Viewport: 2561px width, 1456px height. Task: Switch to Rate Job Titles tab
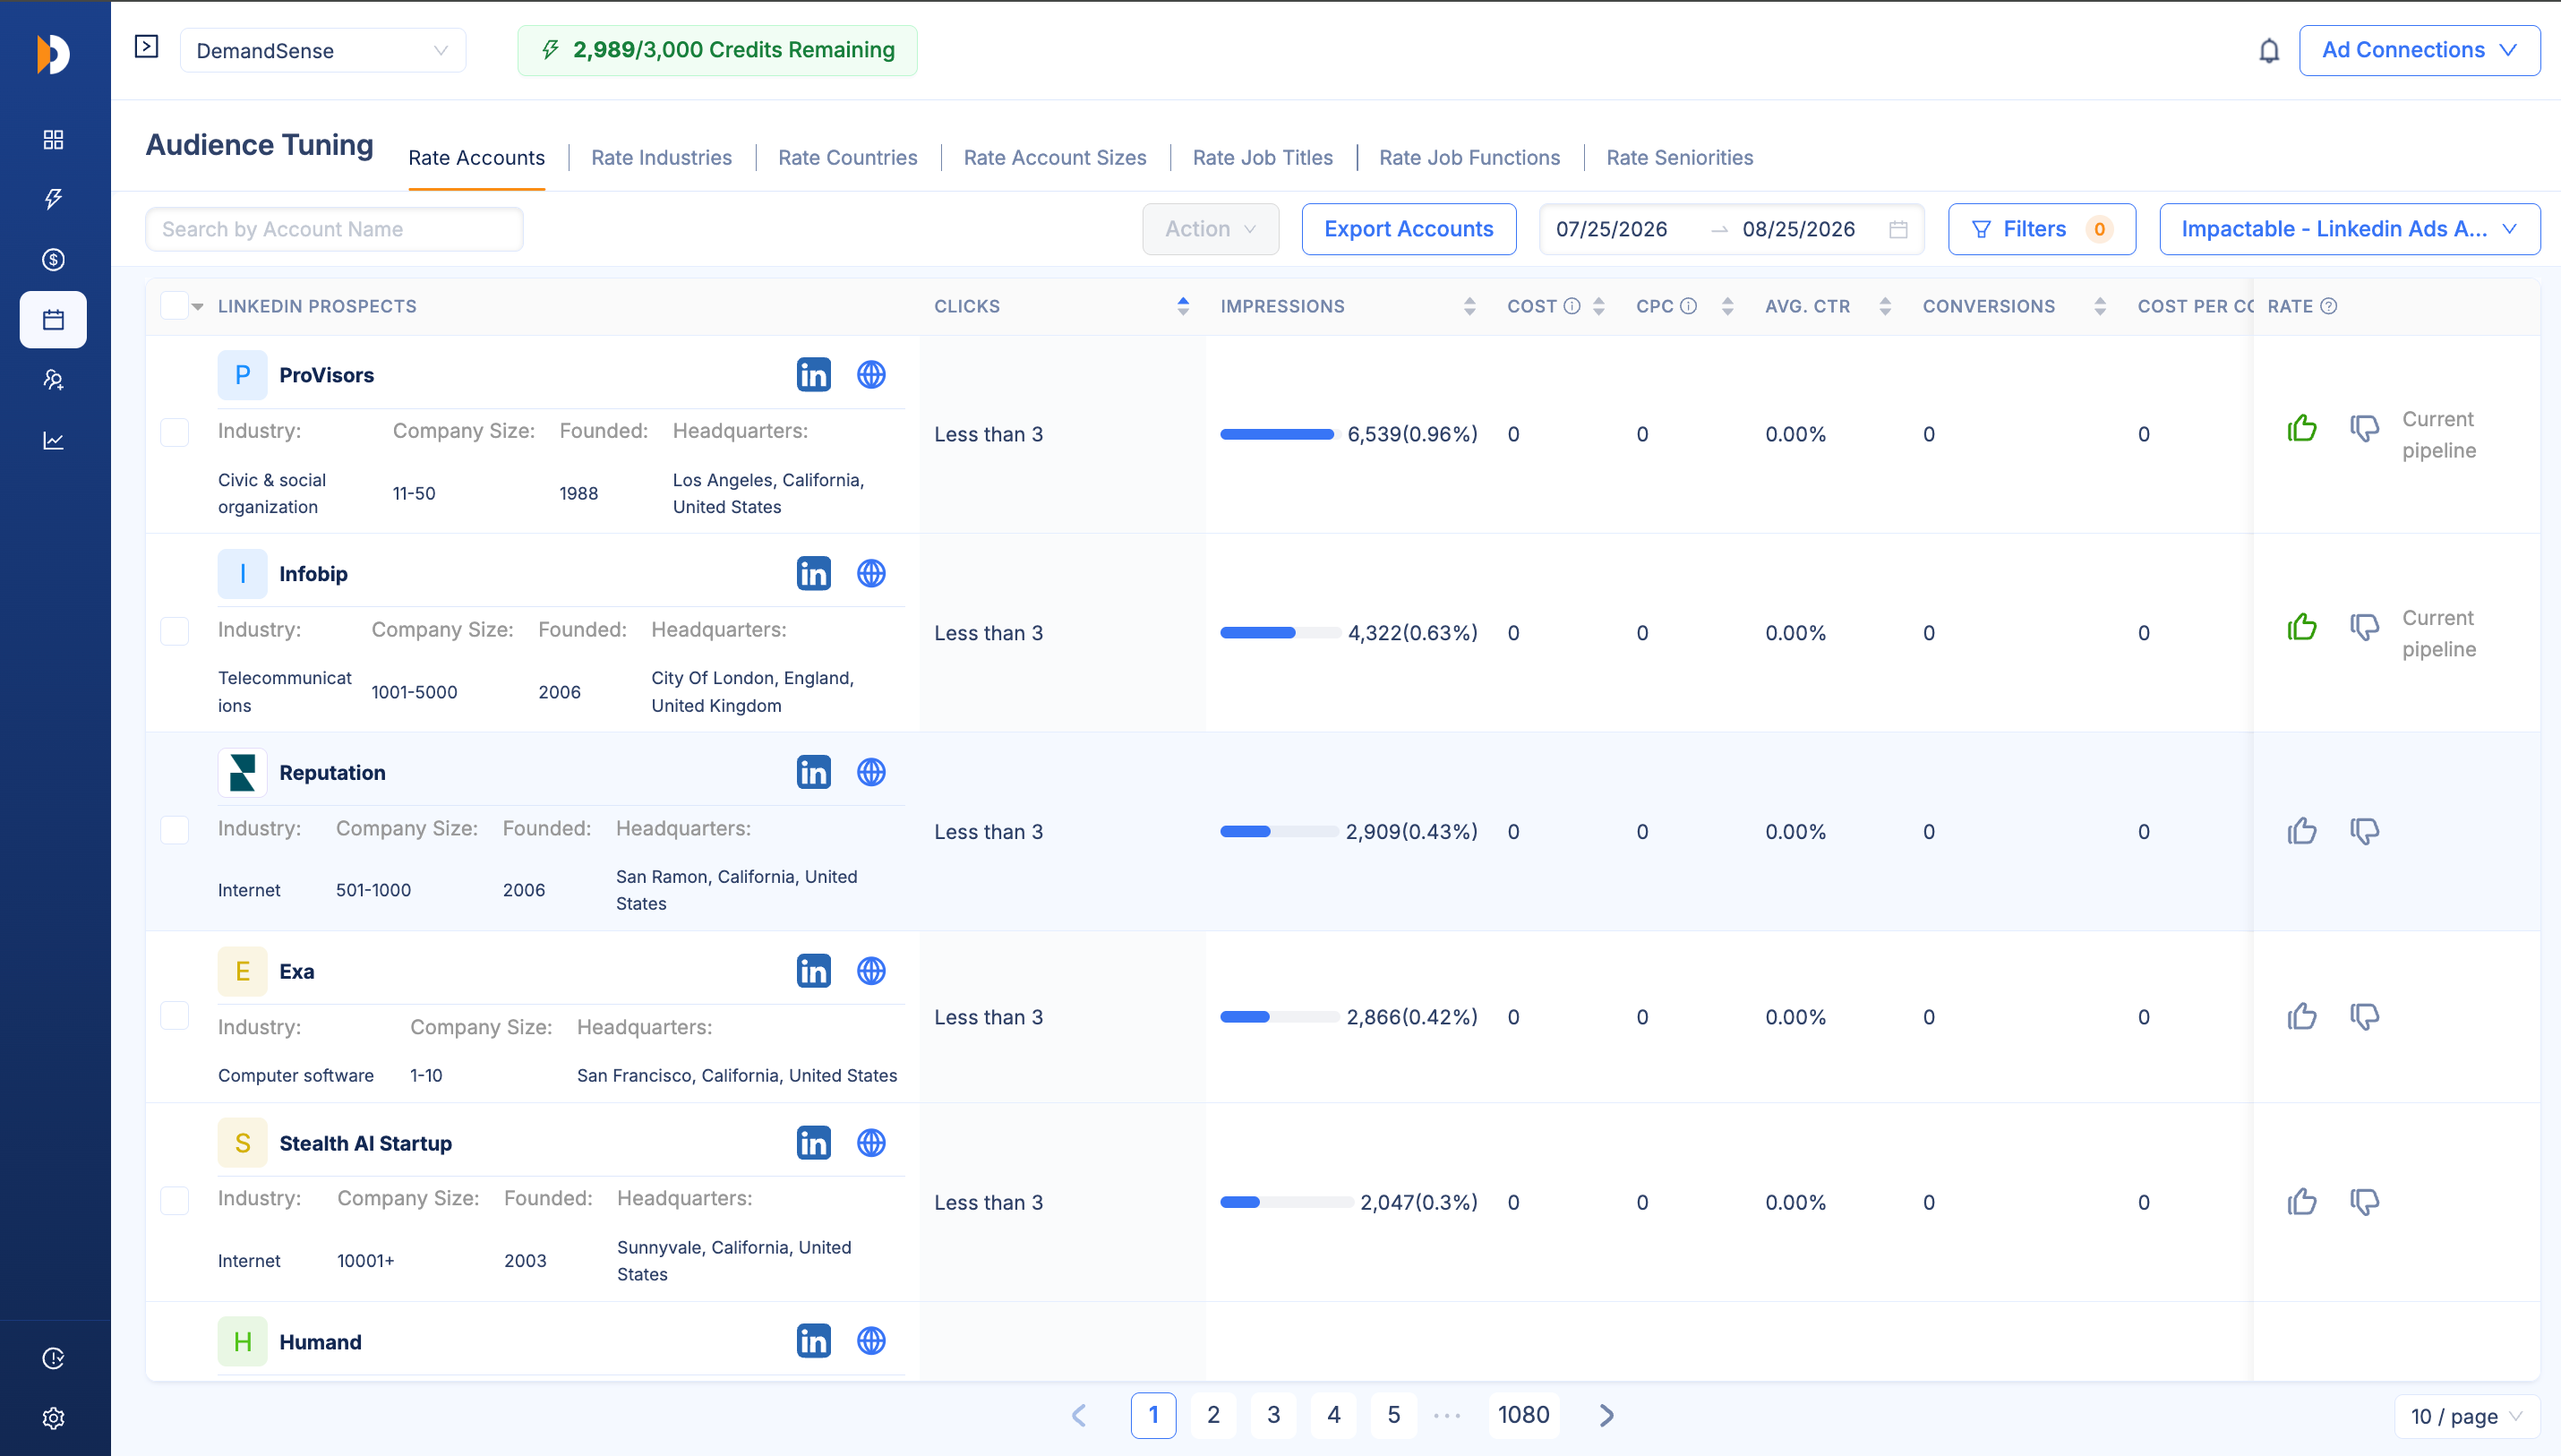tap(1262, 157)
